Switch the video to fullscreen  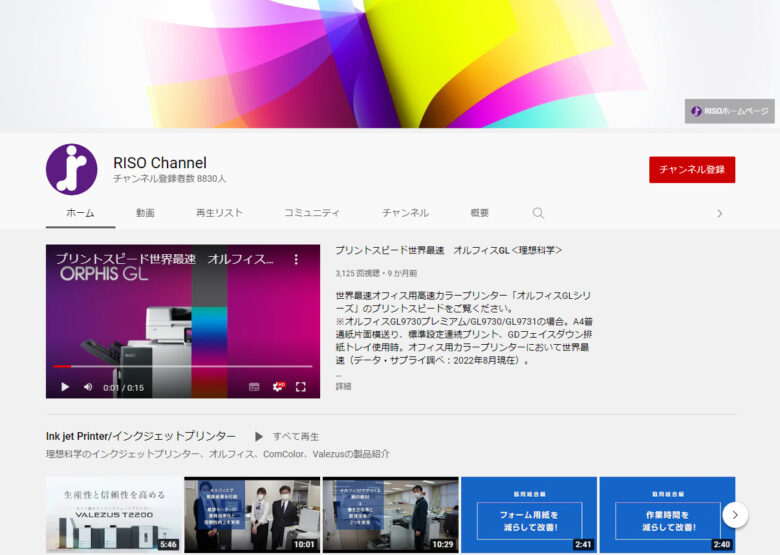[x=300, y=387]
